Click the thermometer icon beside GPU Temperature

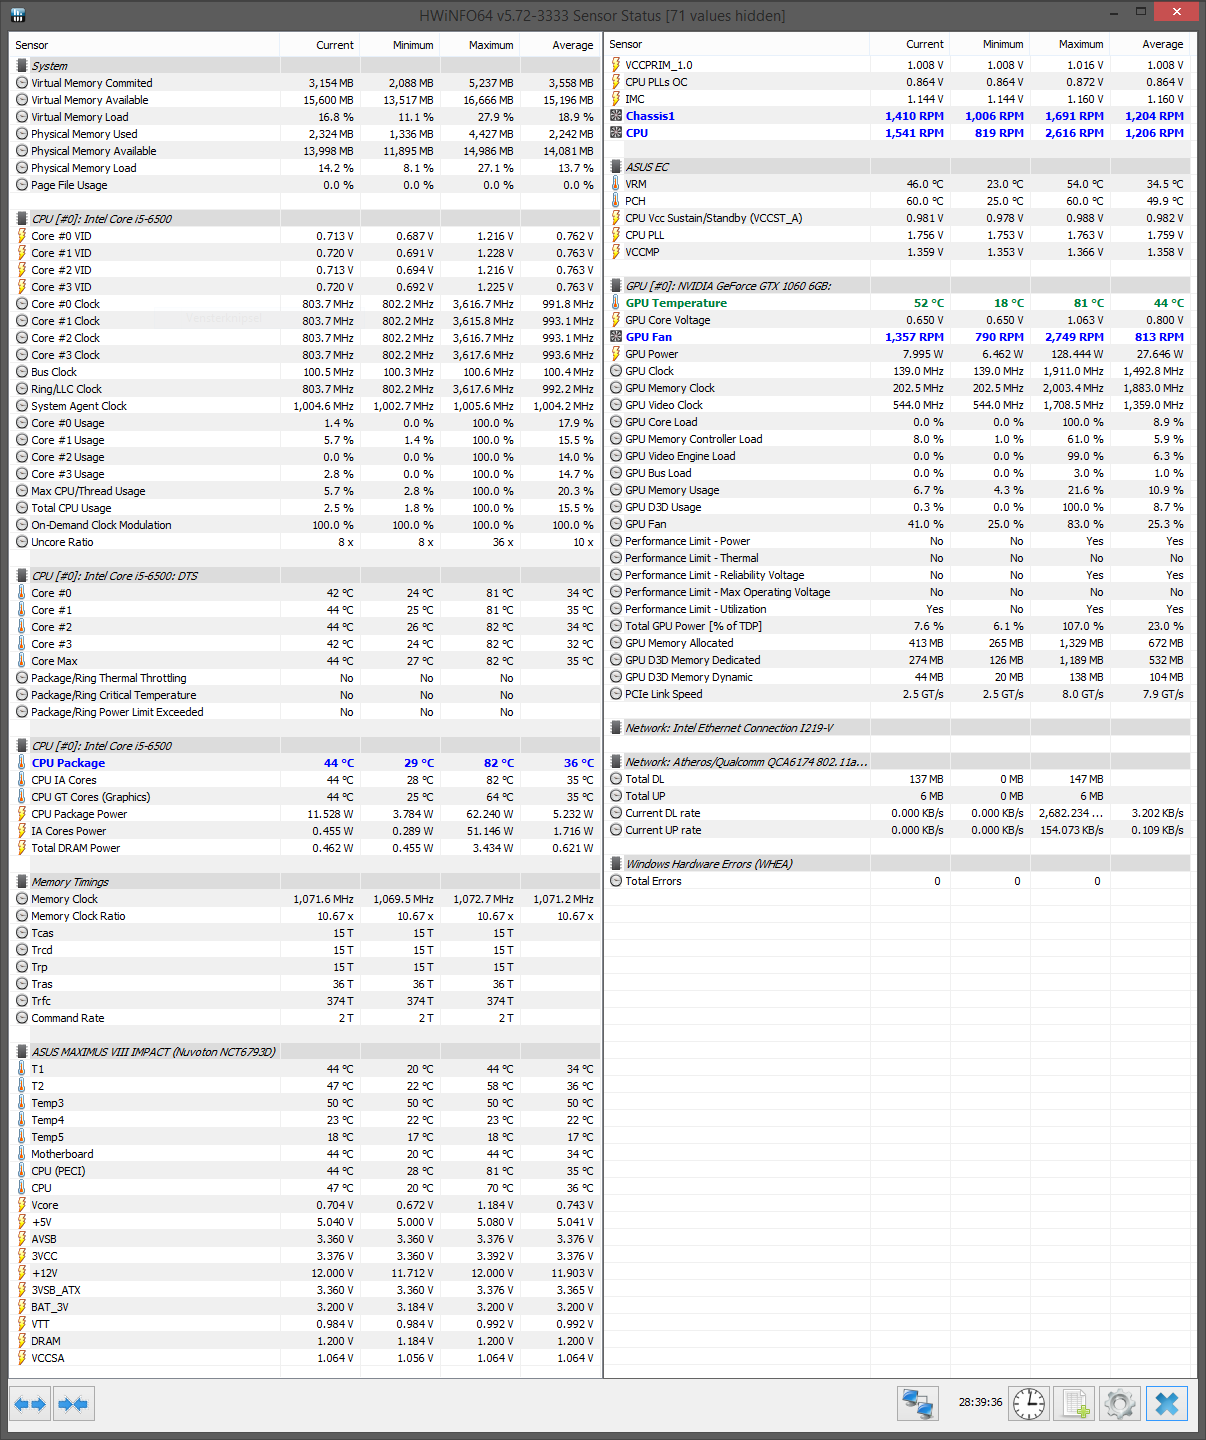tap(616, 303)
